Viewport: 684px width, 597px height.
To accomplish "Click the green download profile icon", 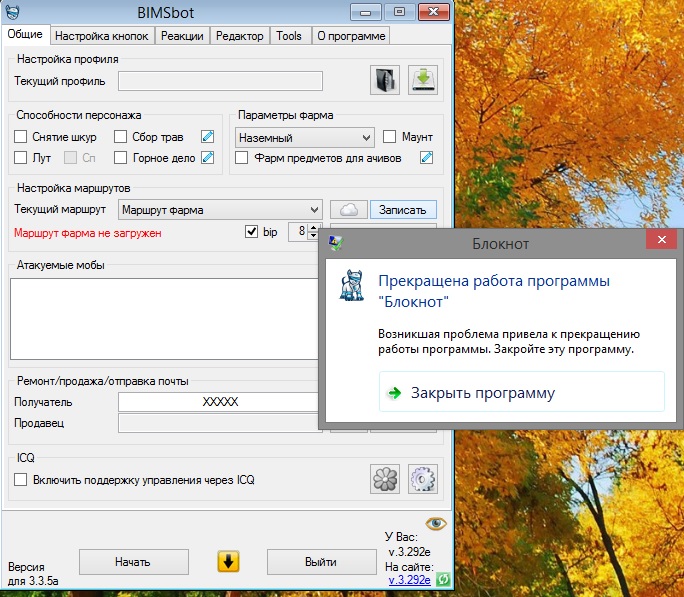I will (423, 81).
